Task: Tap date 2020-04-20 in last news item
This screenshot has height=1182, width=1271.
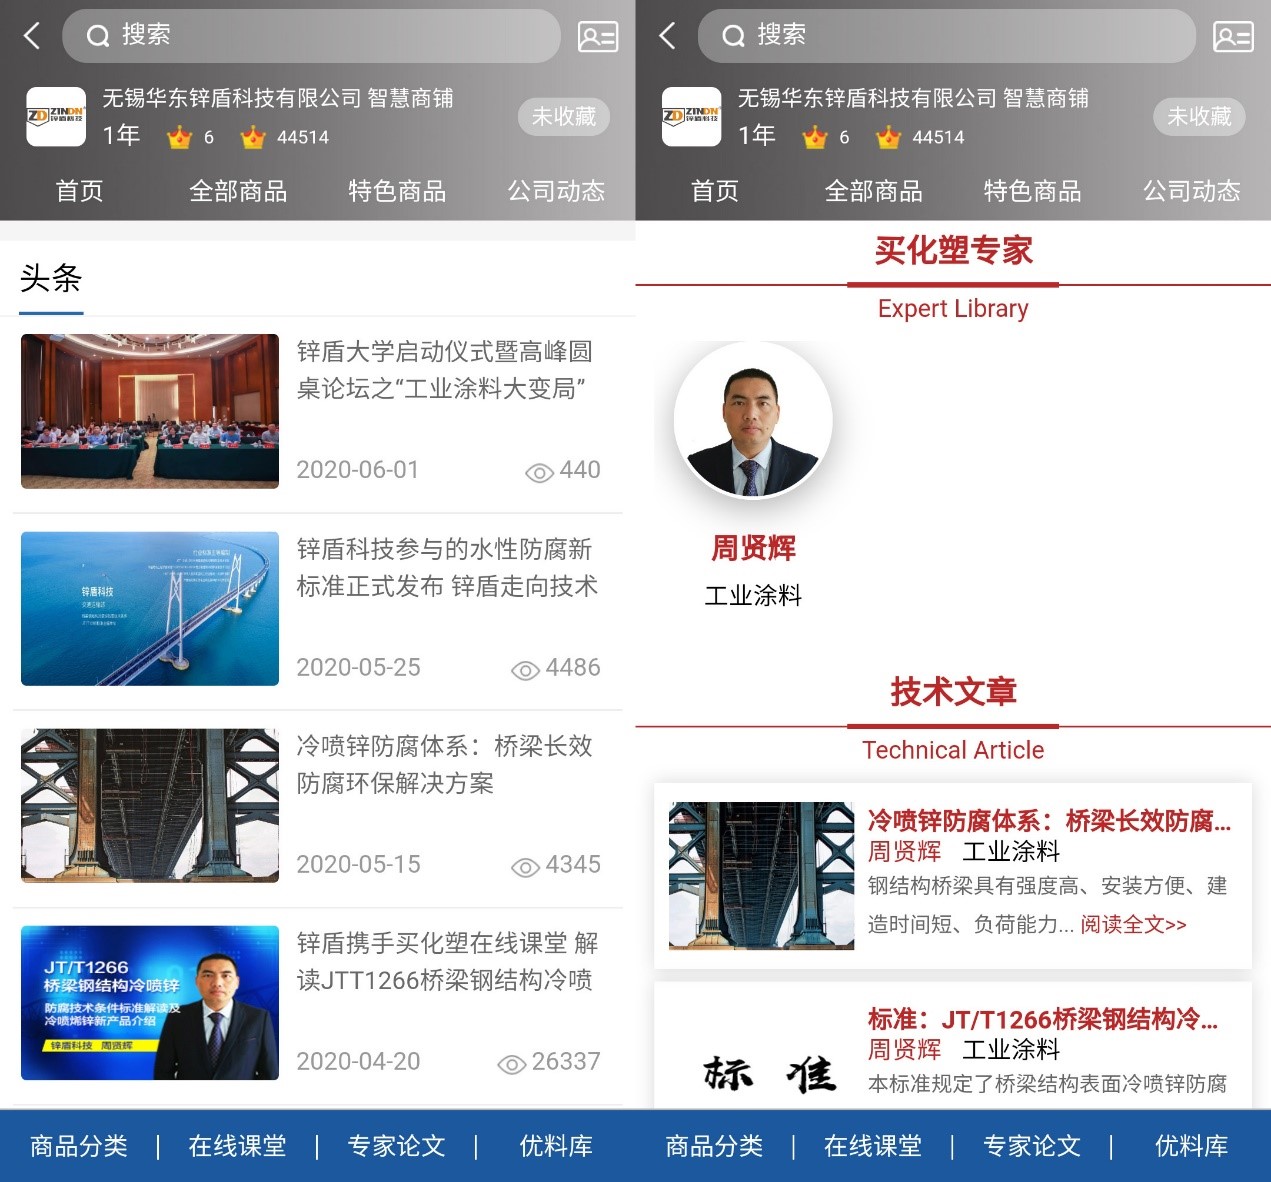Action: tap(358, 1061)
